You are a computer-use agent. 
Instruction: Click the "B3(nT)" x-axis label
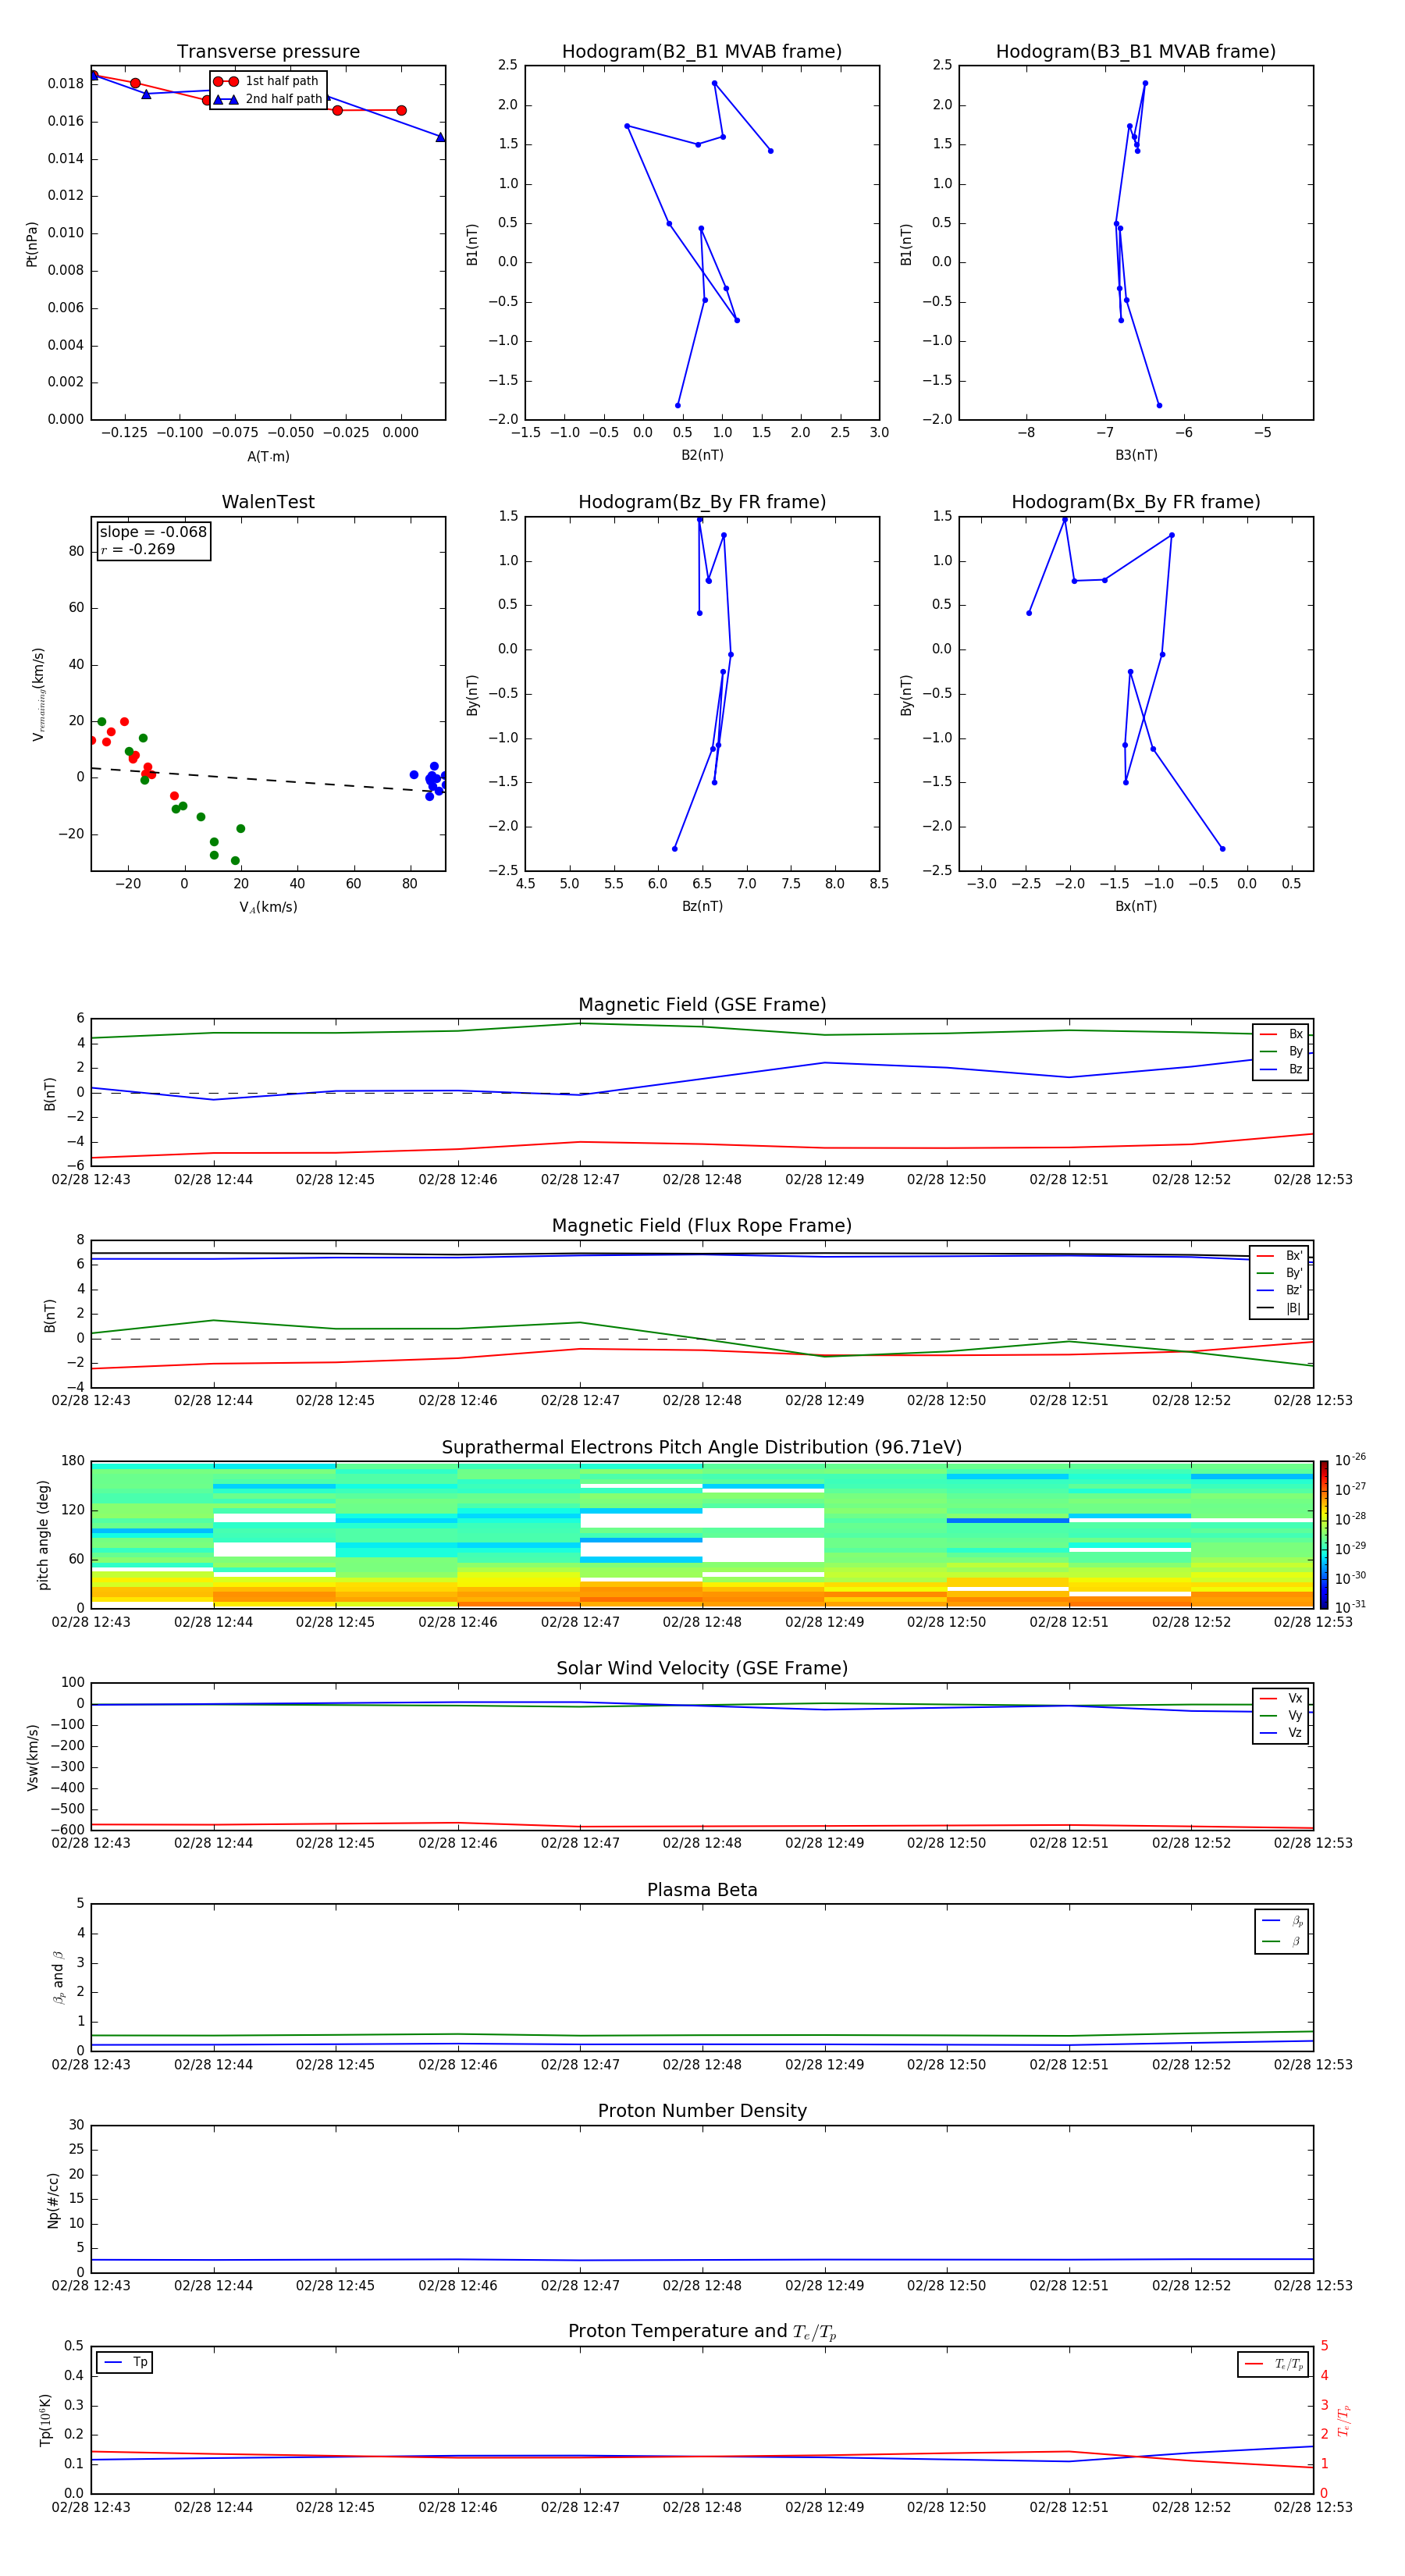(1136, 455)
